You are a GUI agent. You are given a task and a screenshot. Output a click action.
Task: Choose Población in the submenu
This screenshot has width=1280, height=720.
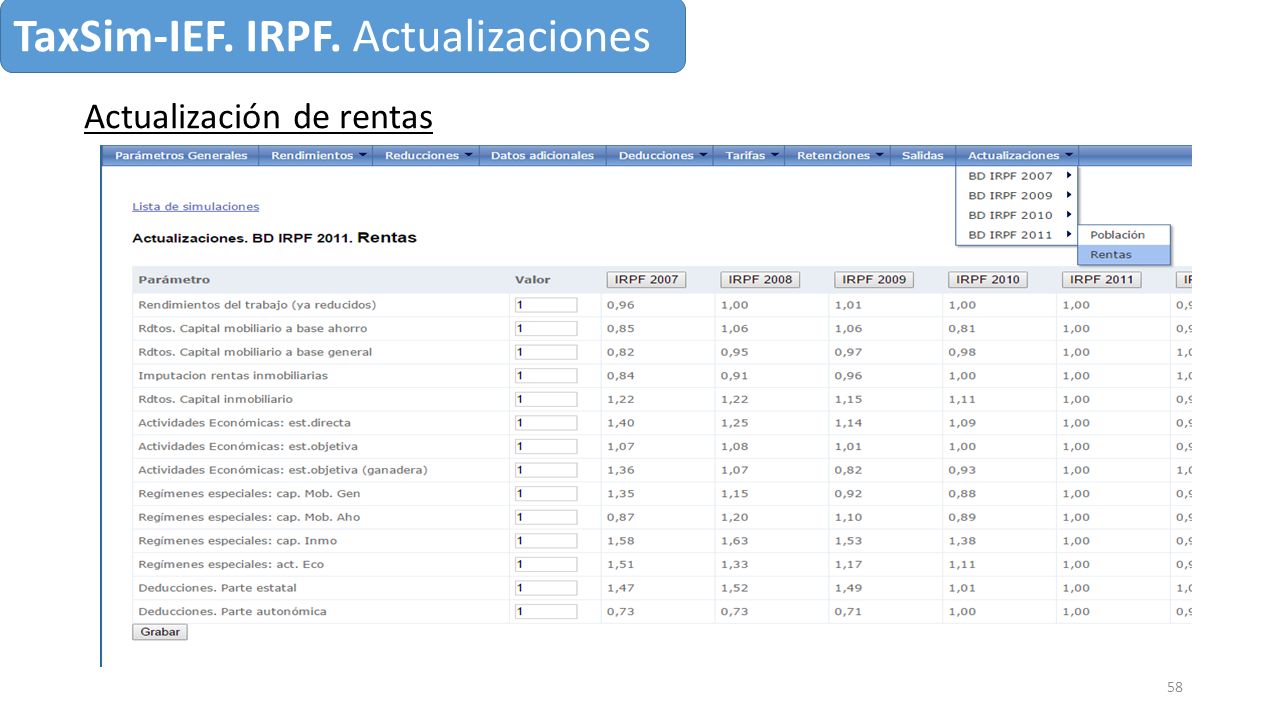[1123, 235]
